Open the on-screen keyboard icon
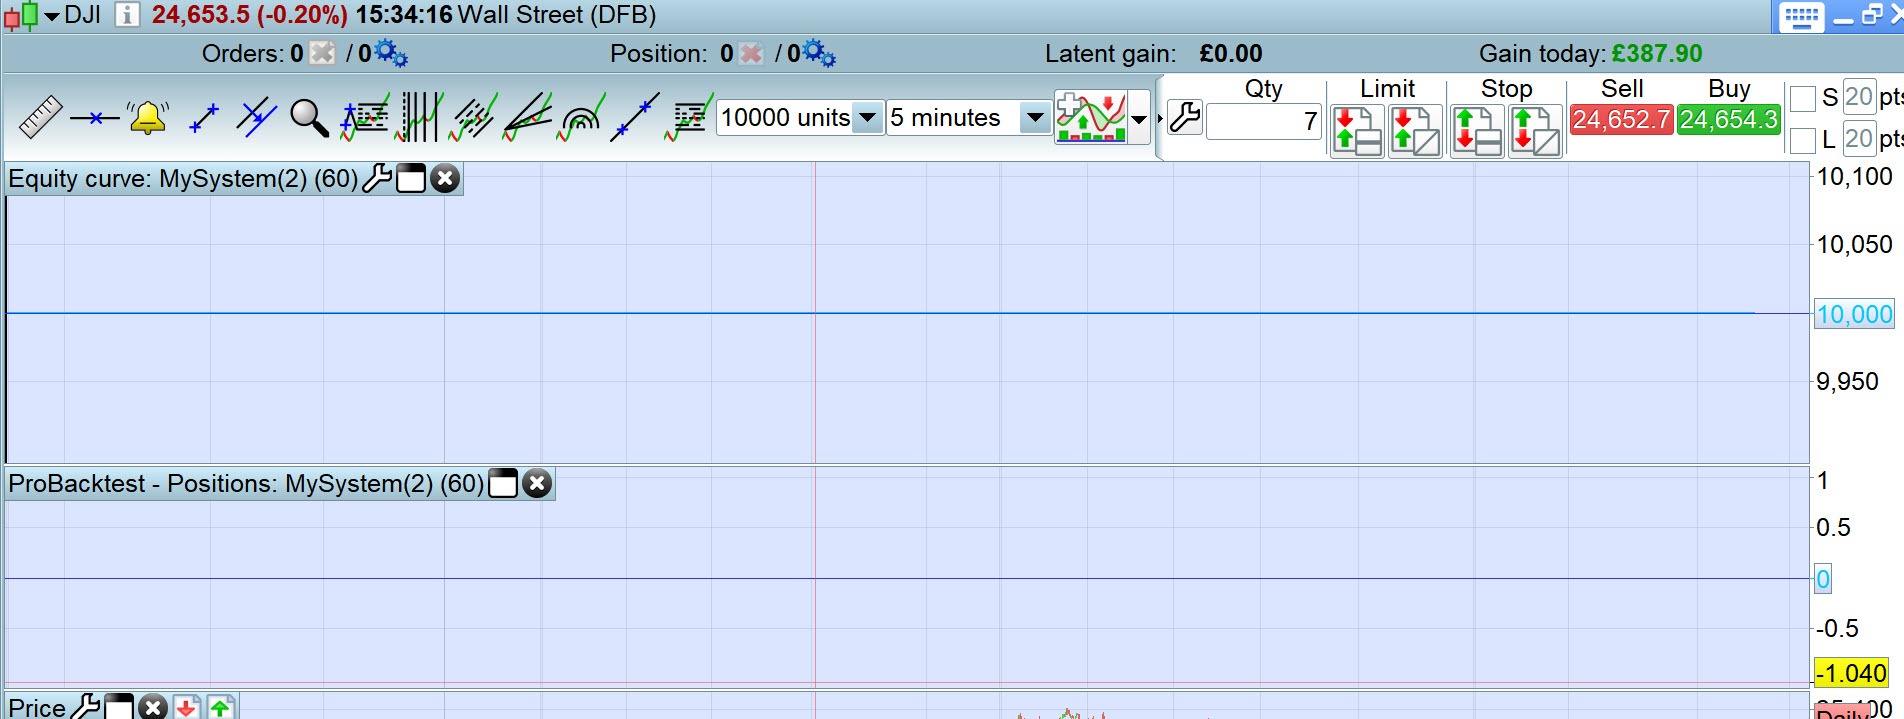Viewport: 1904px width, 719px height. pos(1801,17)
